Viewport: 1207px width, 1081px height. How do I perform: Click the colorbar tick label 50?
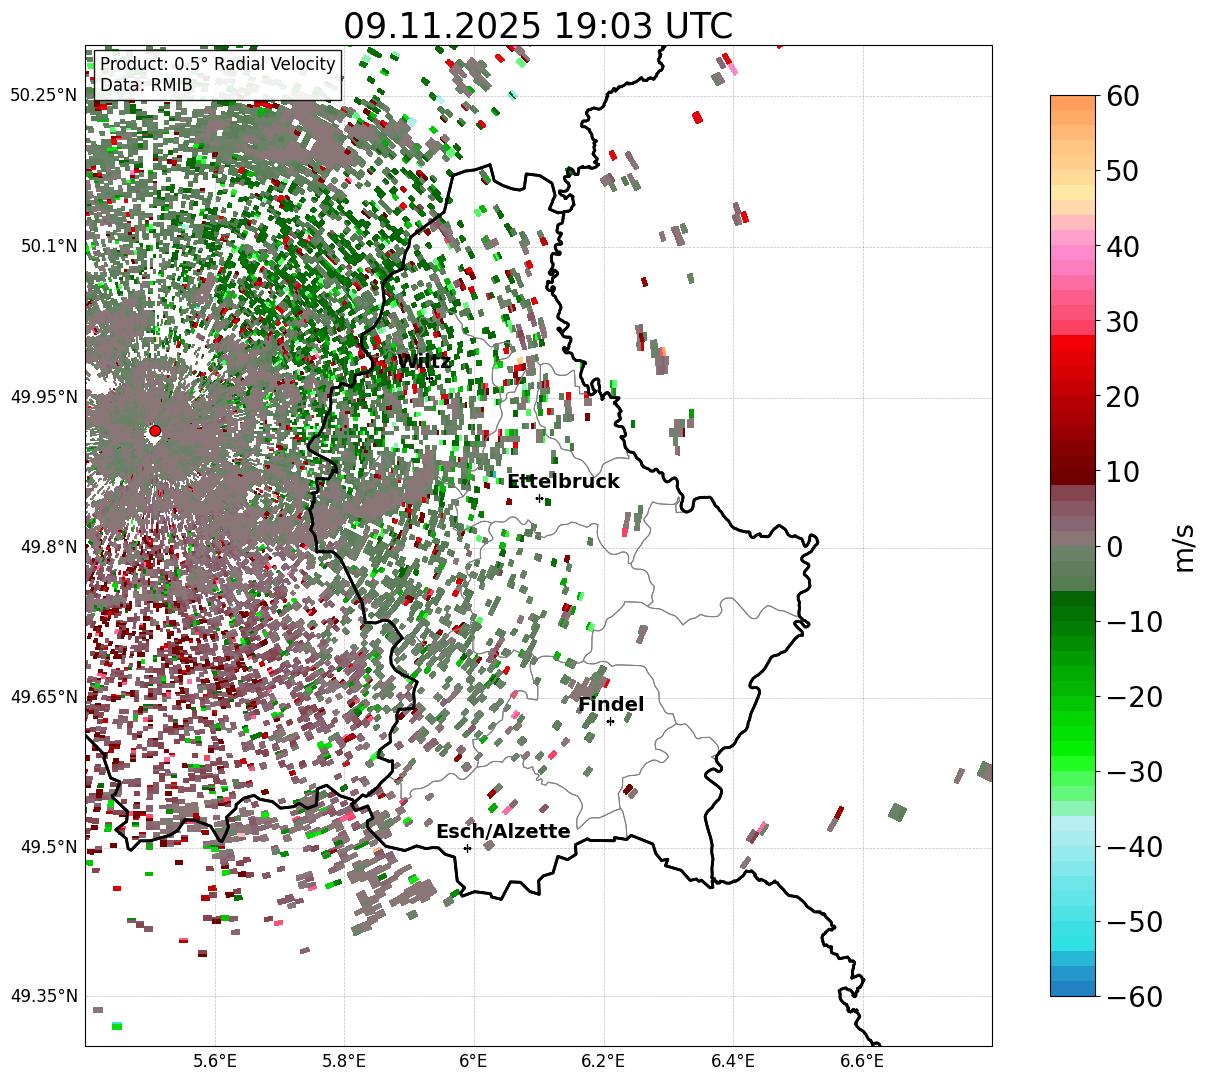1121,171
